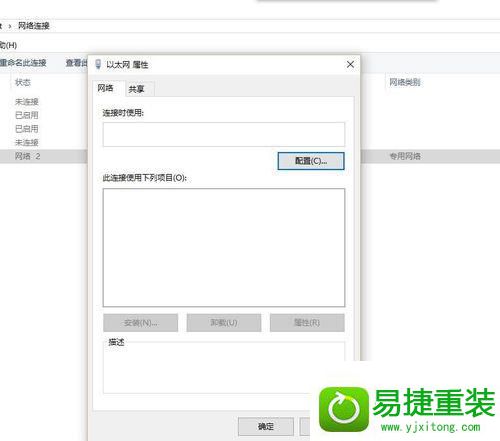Switch to the 共享 tab
Screen dimensions: 500x441
(x=137, y=89)
